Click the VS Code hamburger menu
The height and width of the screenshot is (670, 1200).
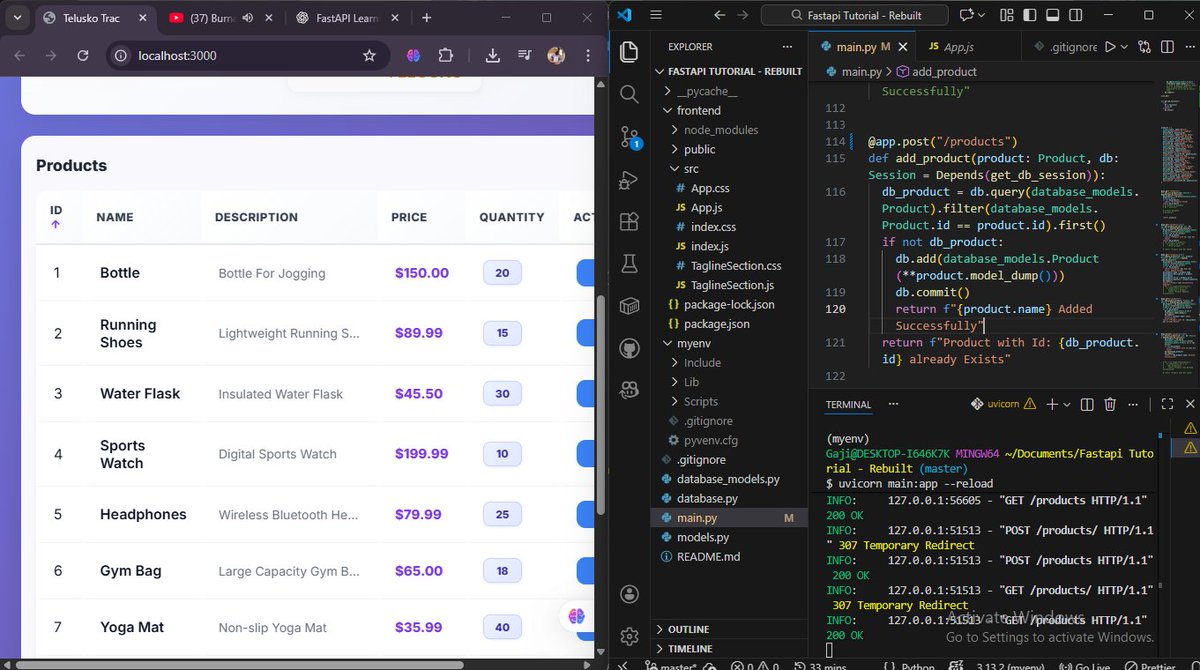(x=656, y=15)
